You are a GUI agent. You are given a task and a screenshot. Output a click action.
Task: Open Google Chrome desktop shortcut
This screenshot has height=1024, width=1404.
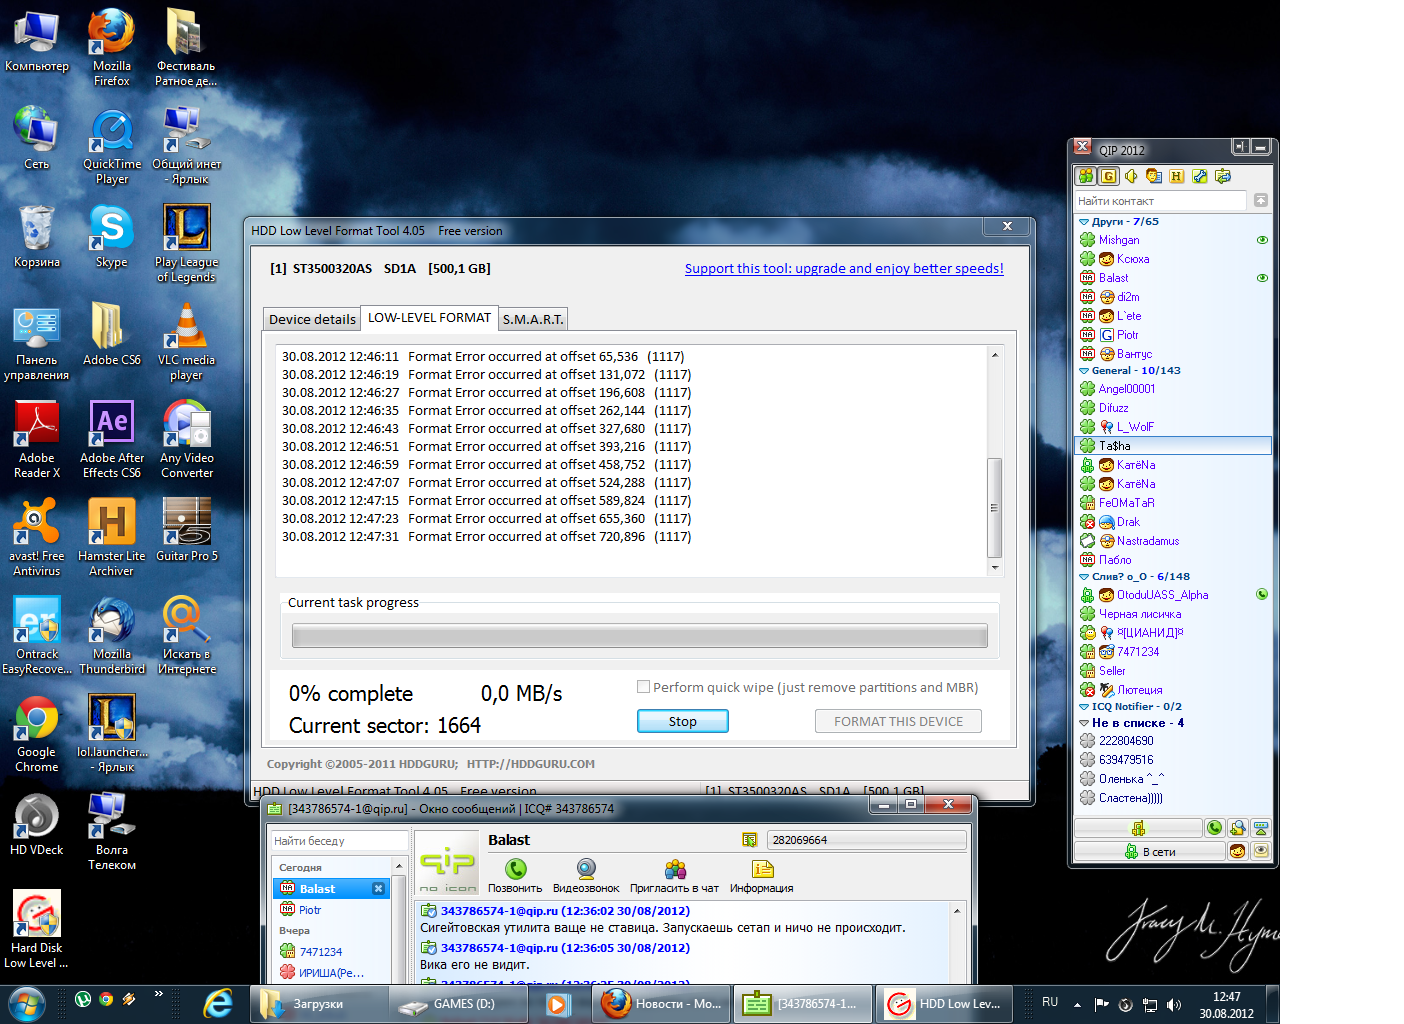pos(37,719)
